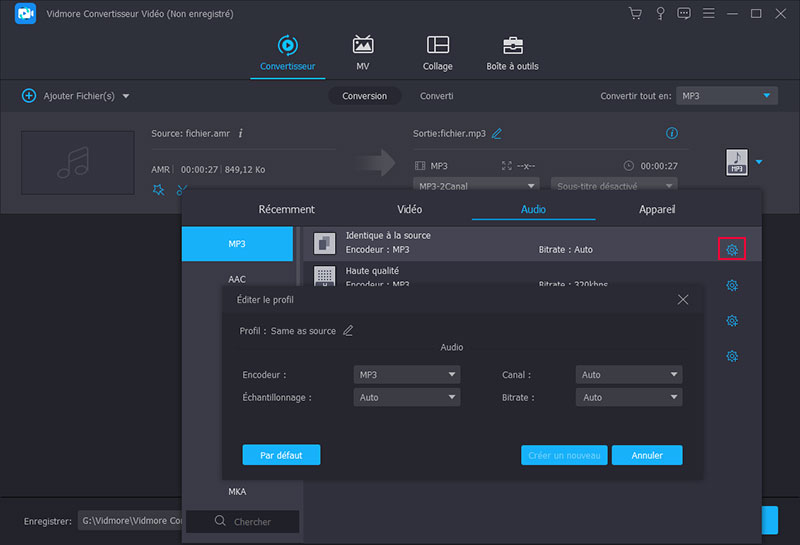Click the pencil icon beside Sortie:fichier.mp3
Viewport: 800px width, 545px height.
point(497,133)
